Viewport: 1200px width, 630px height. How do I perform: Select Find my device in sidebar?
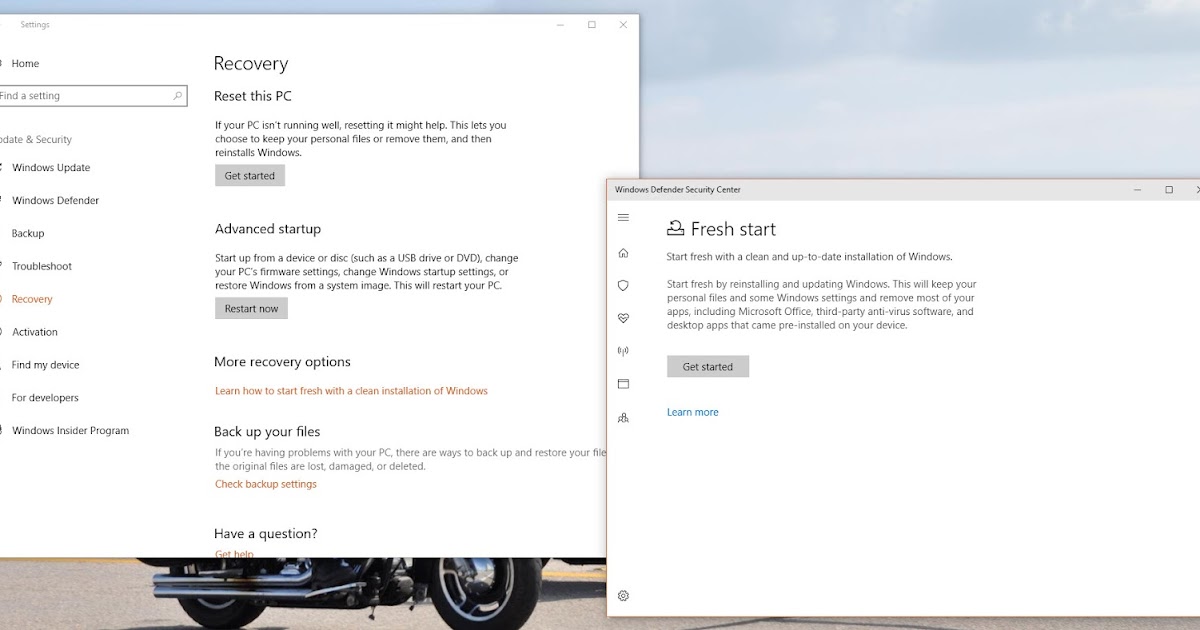(x=45, y=365)
